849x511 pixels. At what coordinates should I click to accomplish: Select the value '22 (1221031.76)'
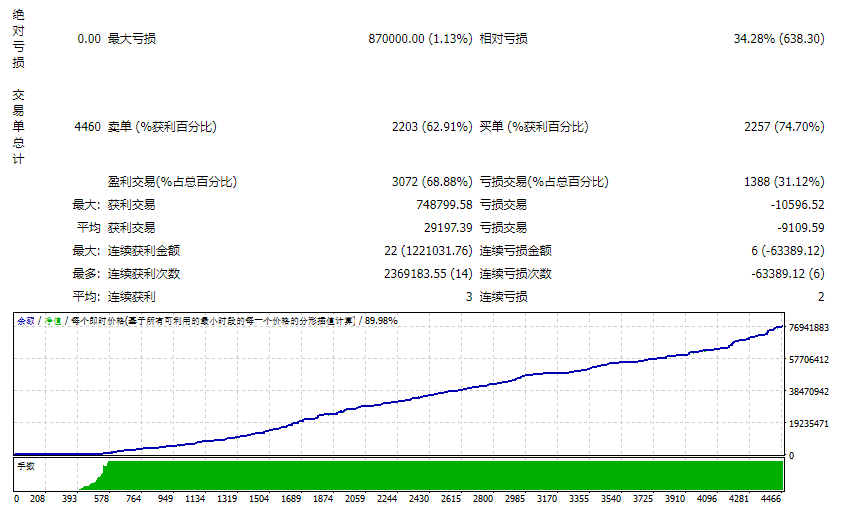pyautogui.click(x=428, y=251)
